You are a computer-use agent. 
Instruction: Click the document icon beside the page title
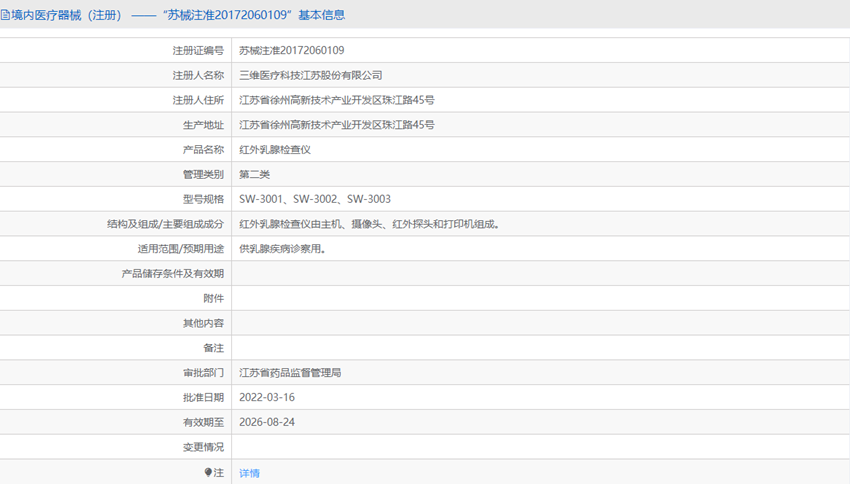point(6,15)
